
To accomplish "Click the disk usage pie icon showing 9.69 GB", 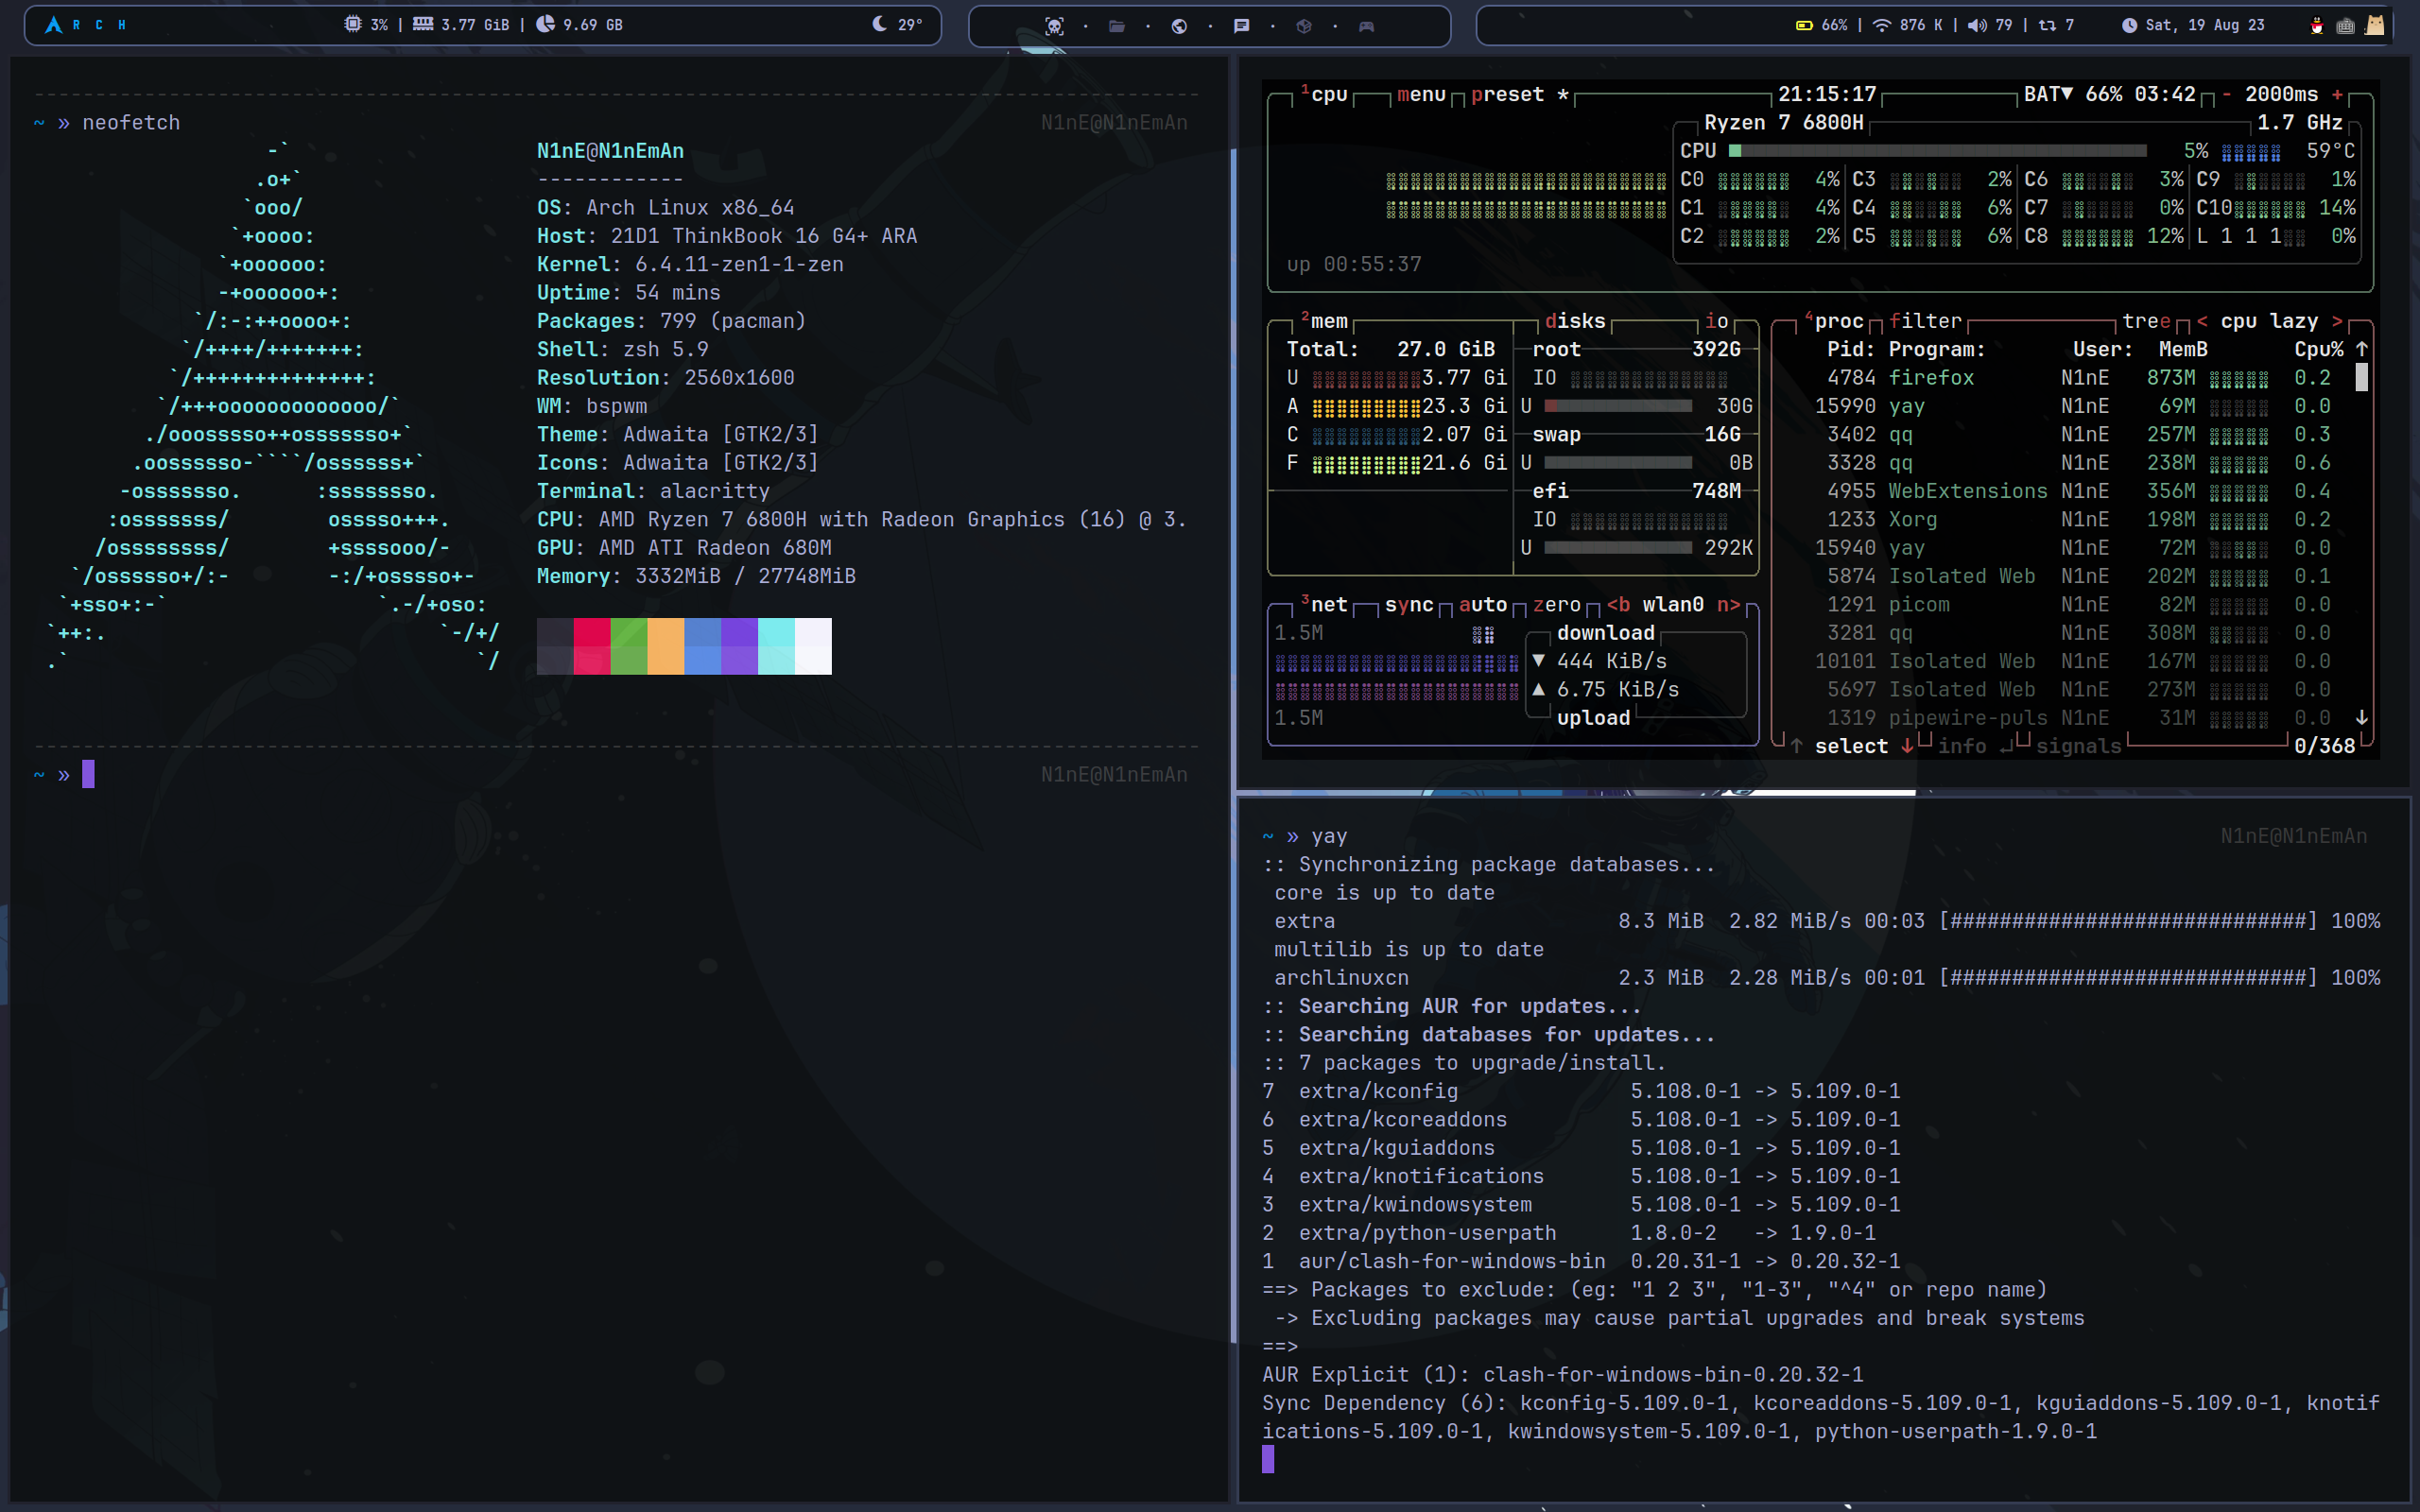I will coord(545,24).
